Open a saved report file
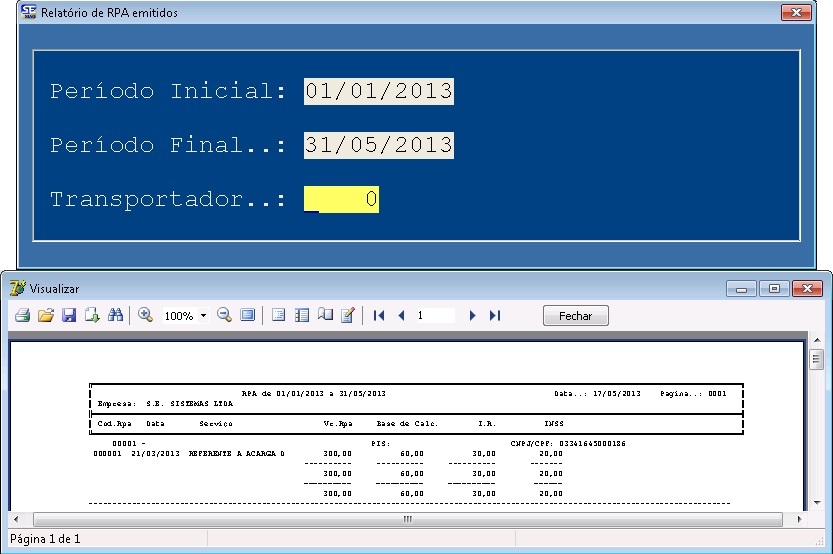This screenshot has width=833, height=554. [x=45, y=315]
